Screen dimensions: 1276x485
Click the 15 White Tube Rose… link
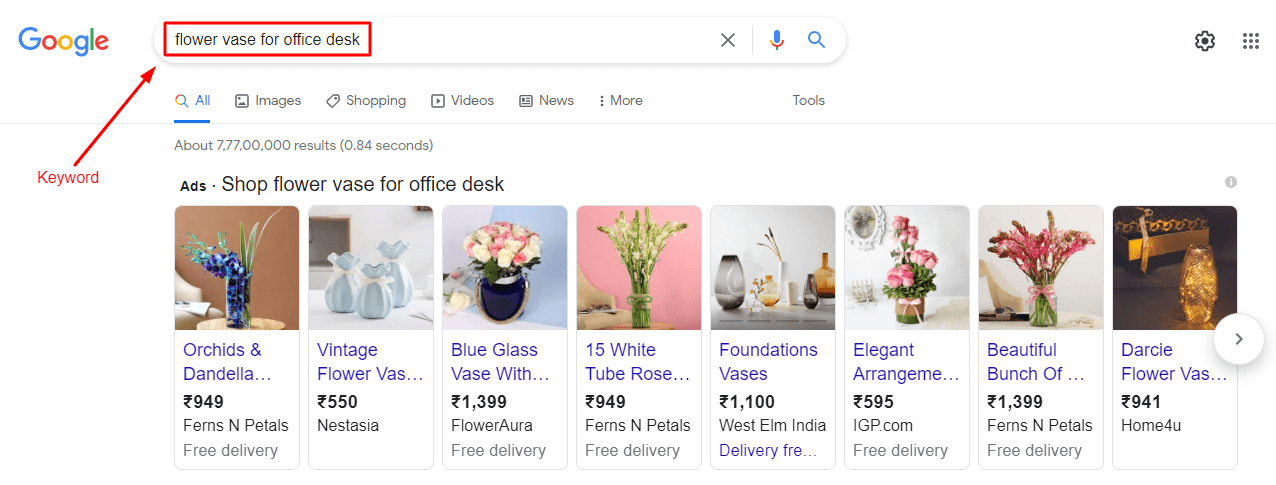(638, 362)
